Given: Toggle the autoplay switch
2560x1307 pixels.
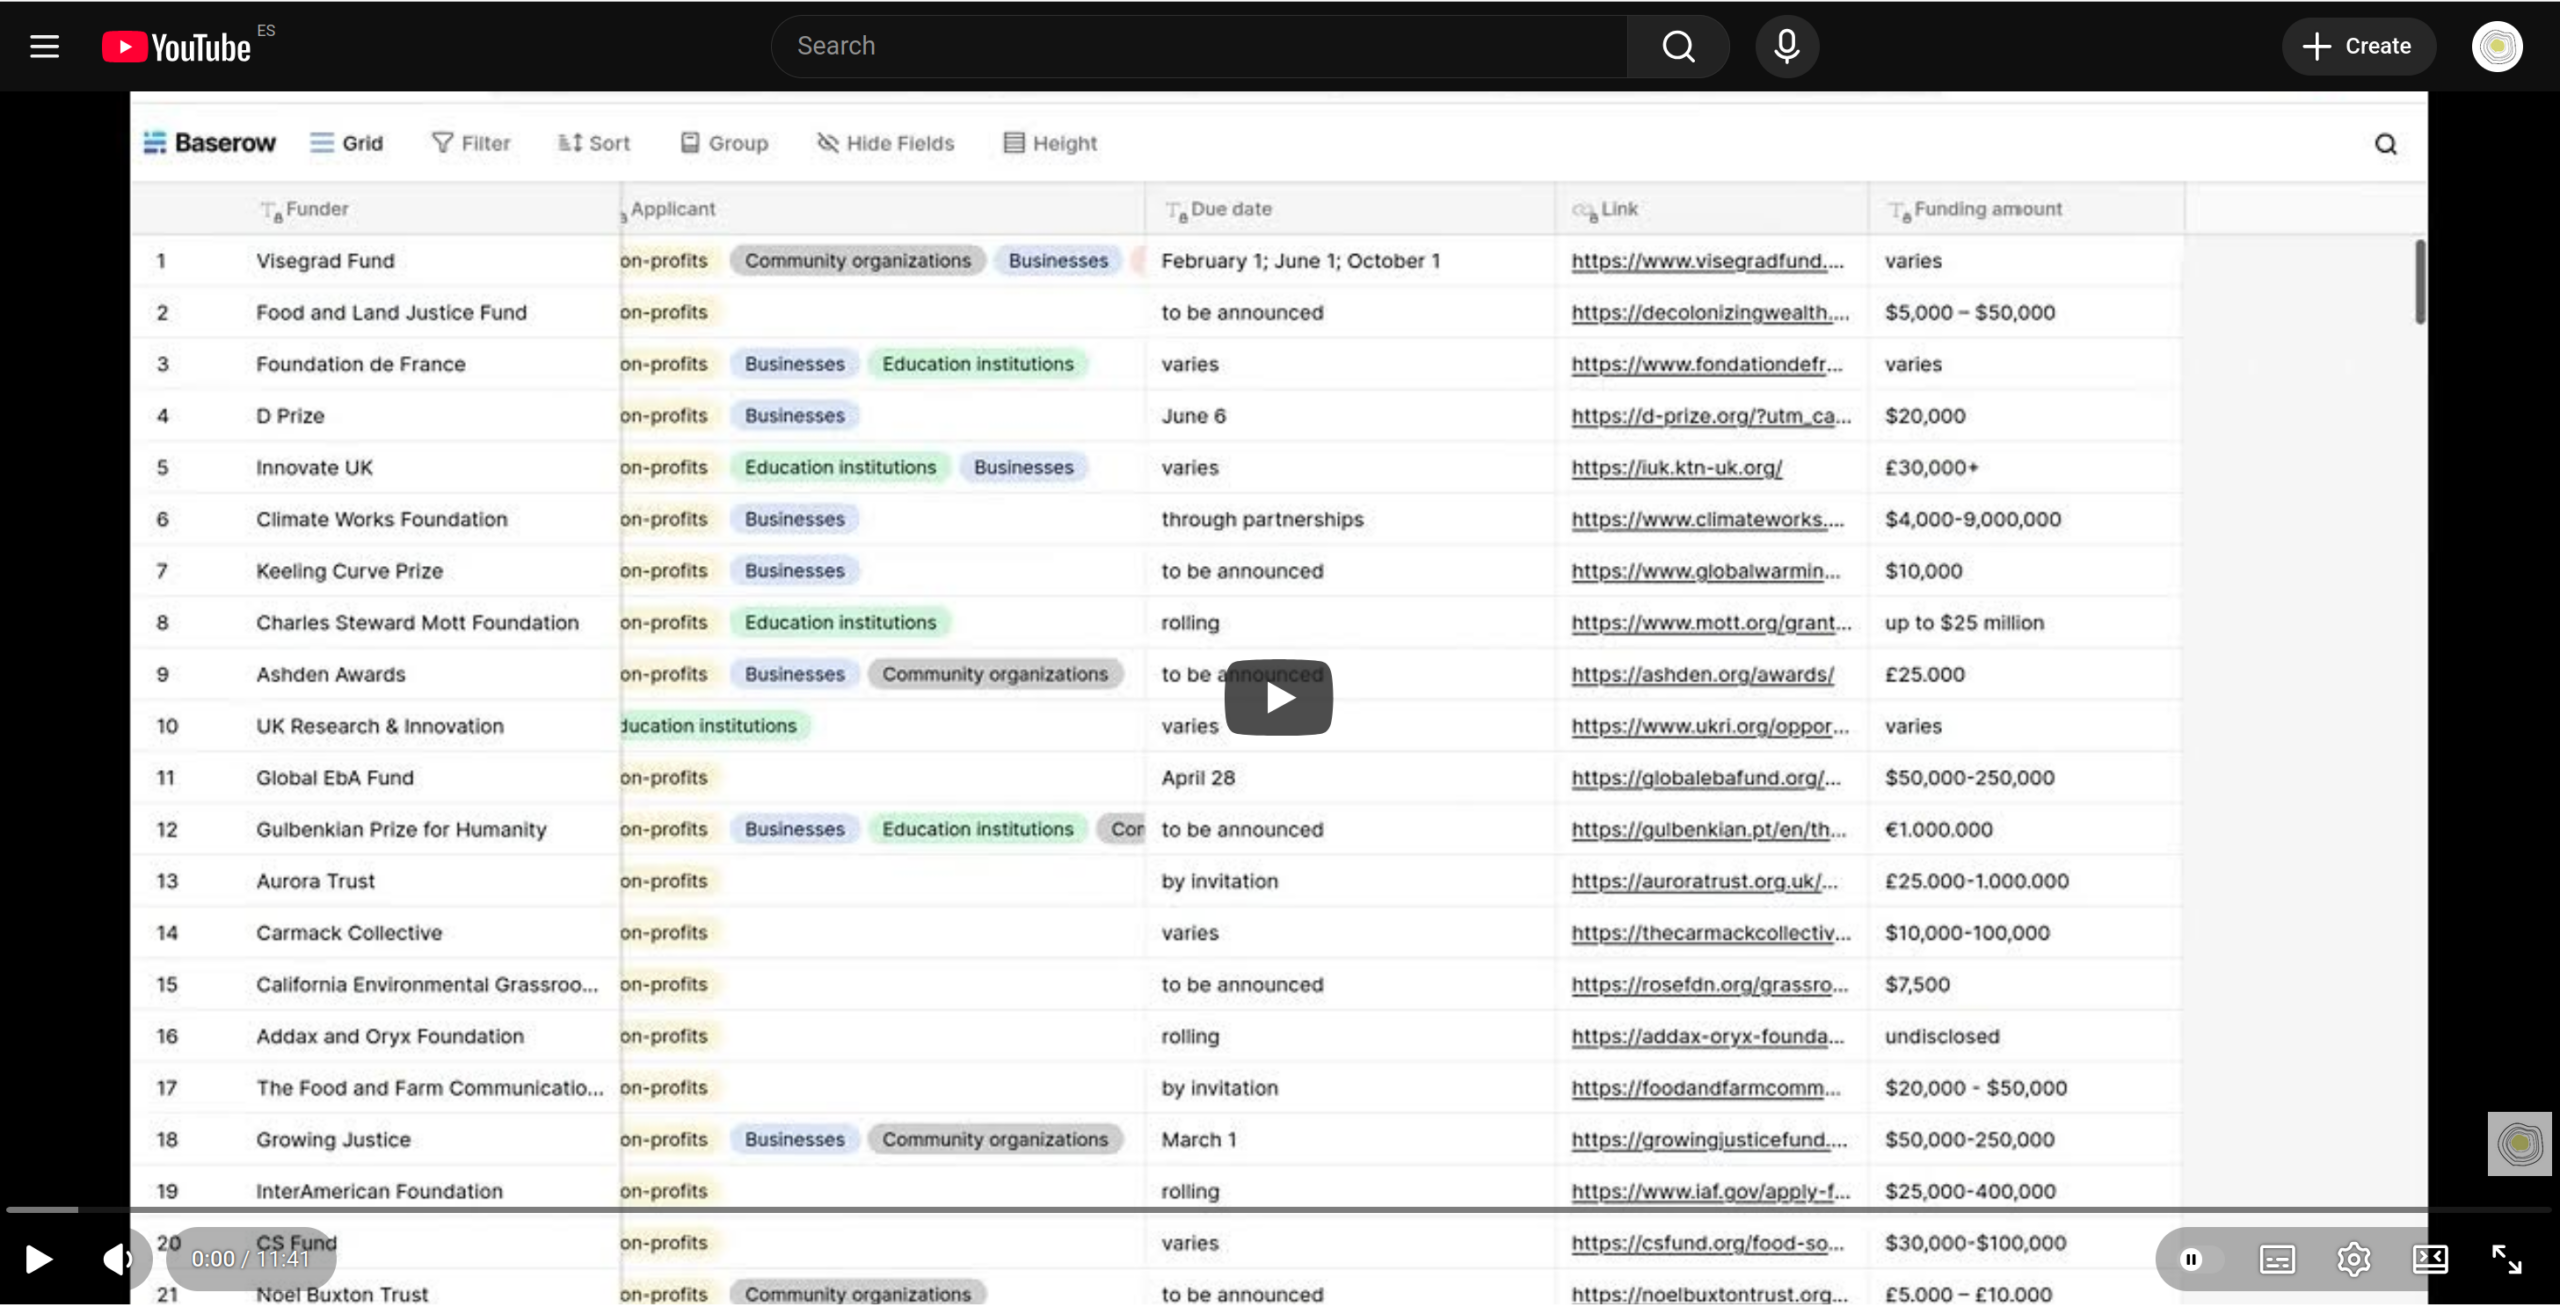Looking at the screenshot, I should point(2200,1259).
